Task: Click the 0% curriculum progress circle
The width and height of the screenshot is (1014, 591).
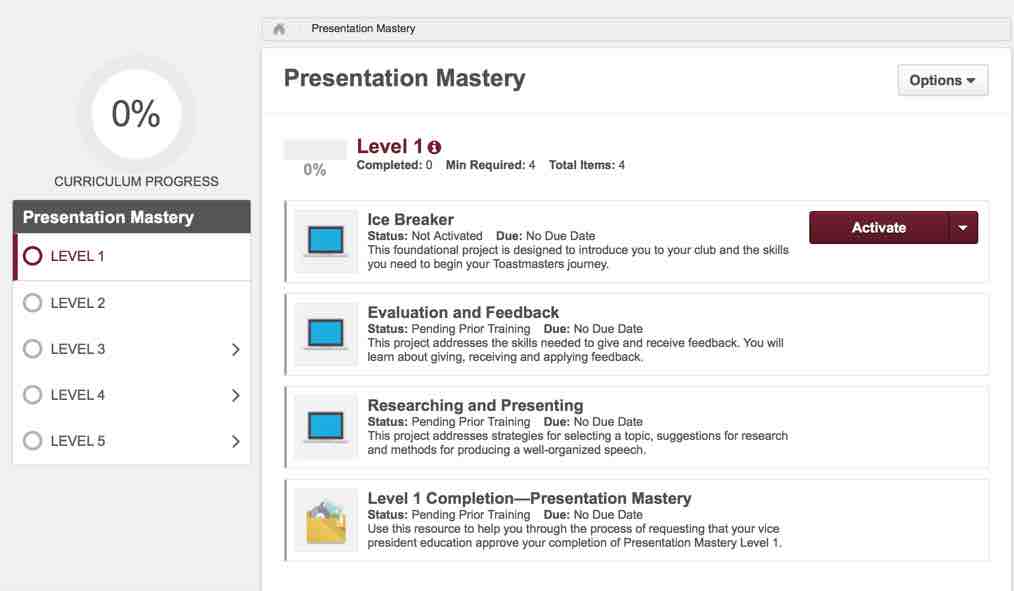Action: coord(136,115)
